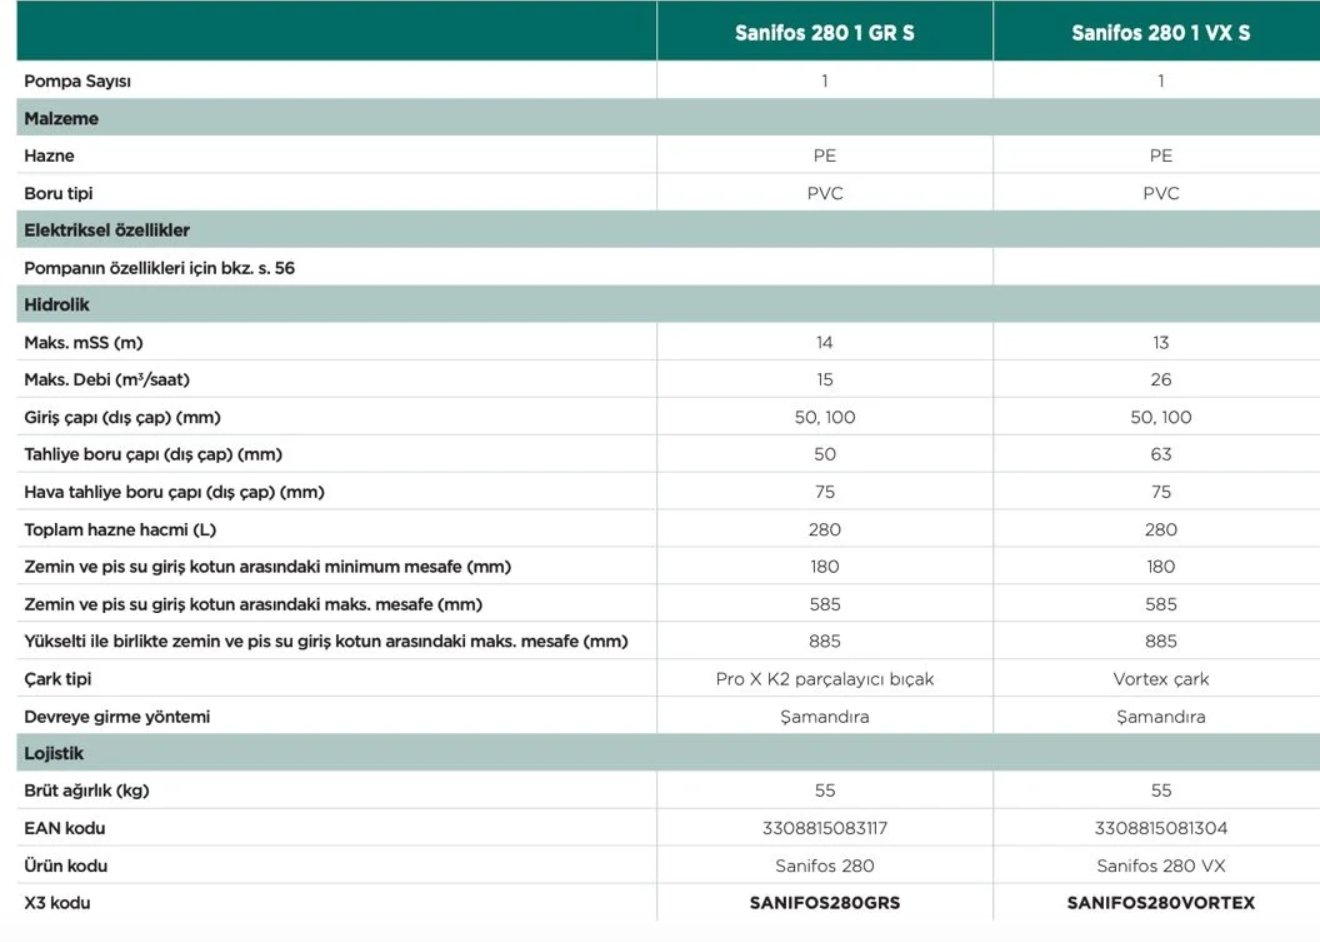Click the Lojistik section header
1320x942 pixels.
(x=668, y=754)
